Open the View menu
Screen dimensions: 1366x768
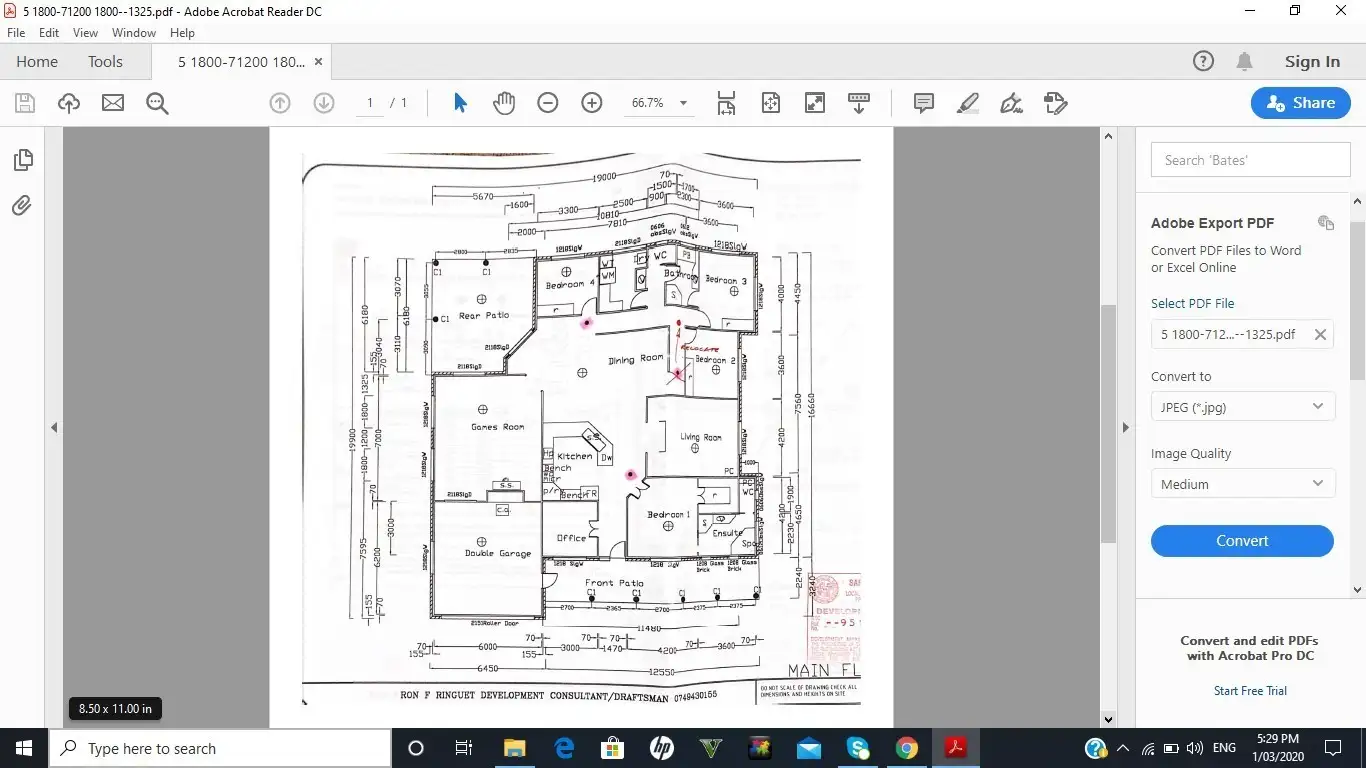[x=85, y=33]
